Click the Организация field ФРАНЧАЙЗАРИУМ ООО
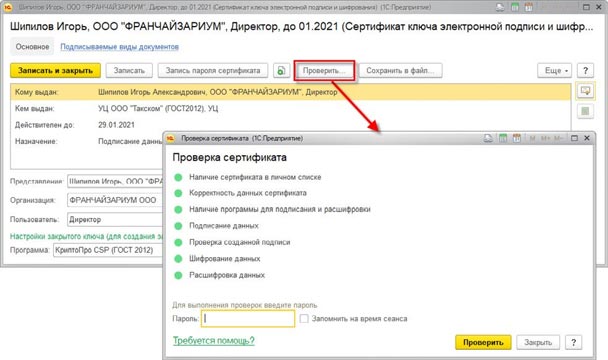Viewport: 608px width, 360px height. [115, 200]
